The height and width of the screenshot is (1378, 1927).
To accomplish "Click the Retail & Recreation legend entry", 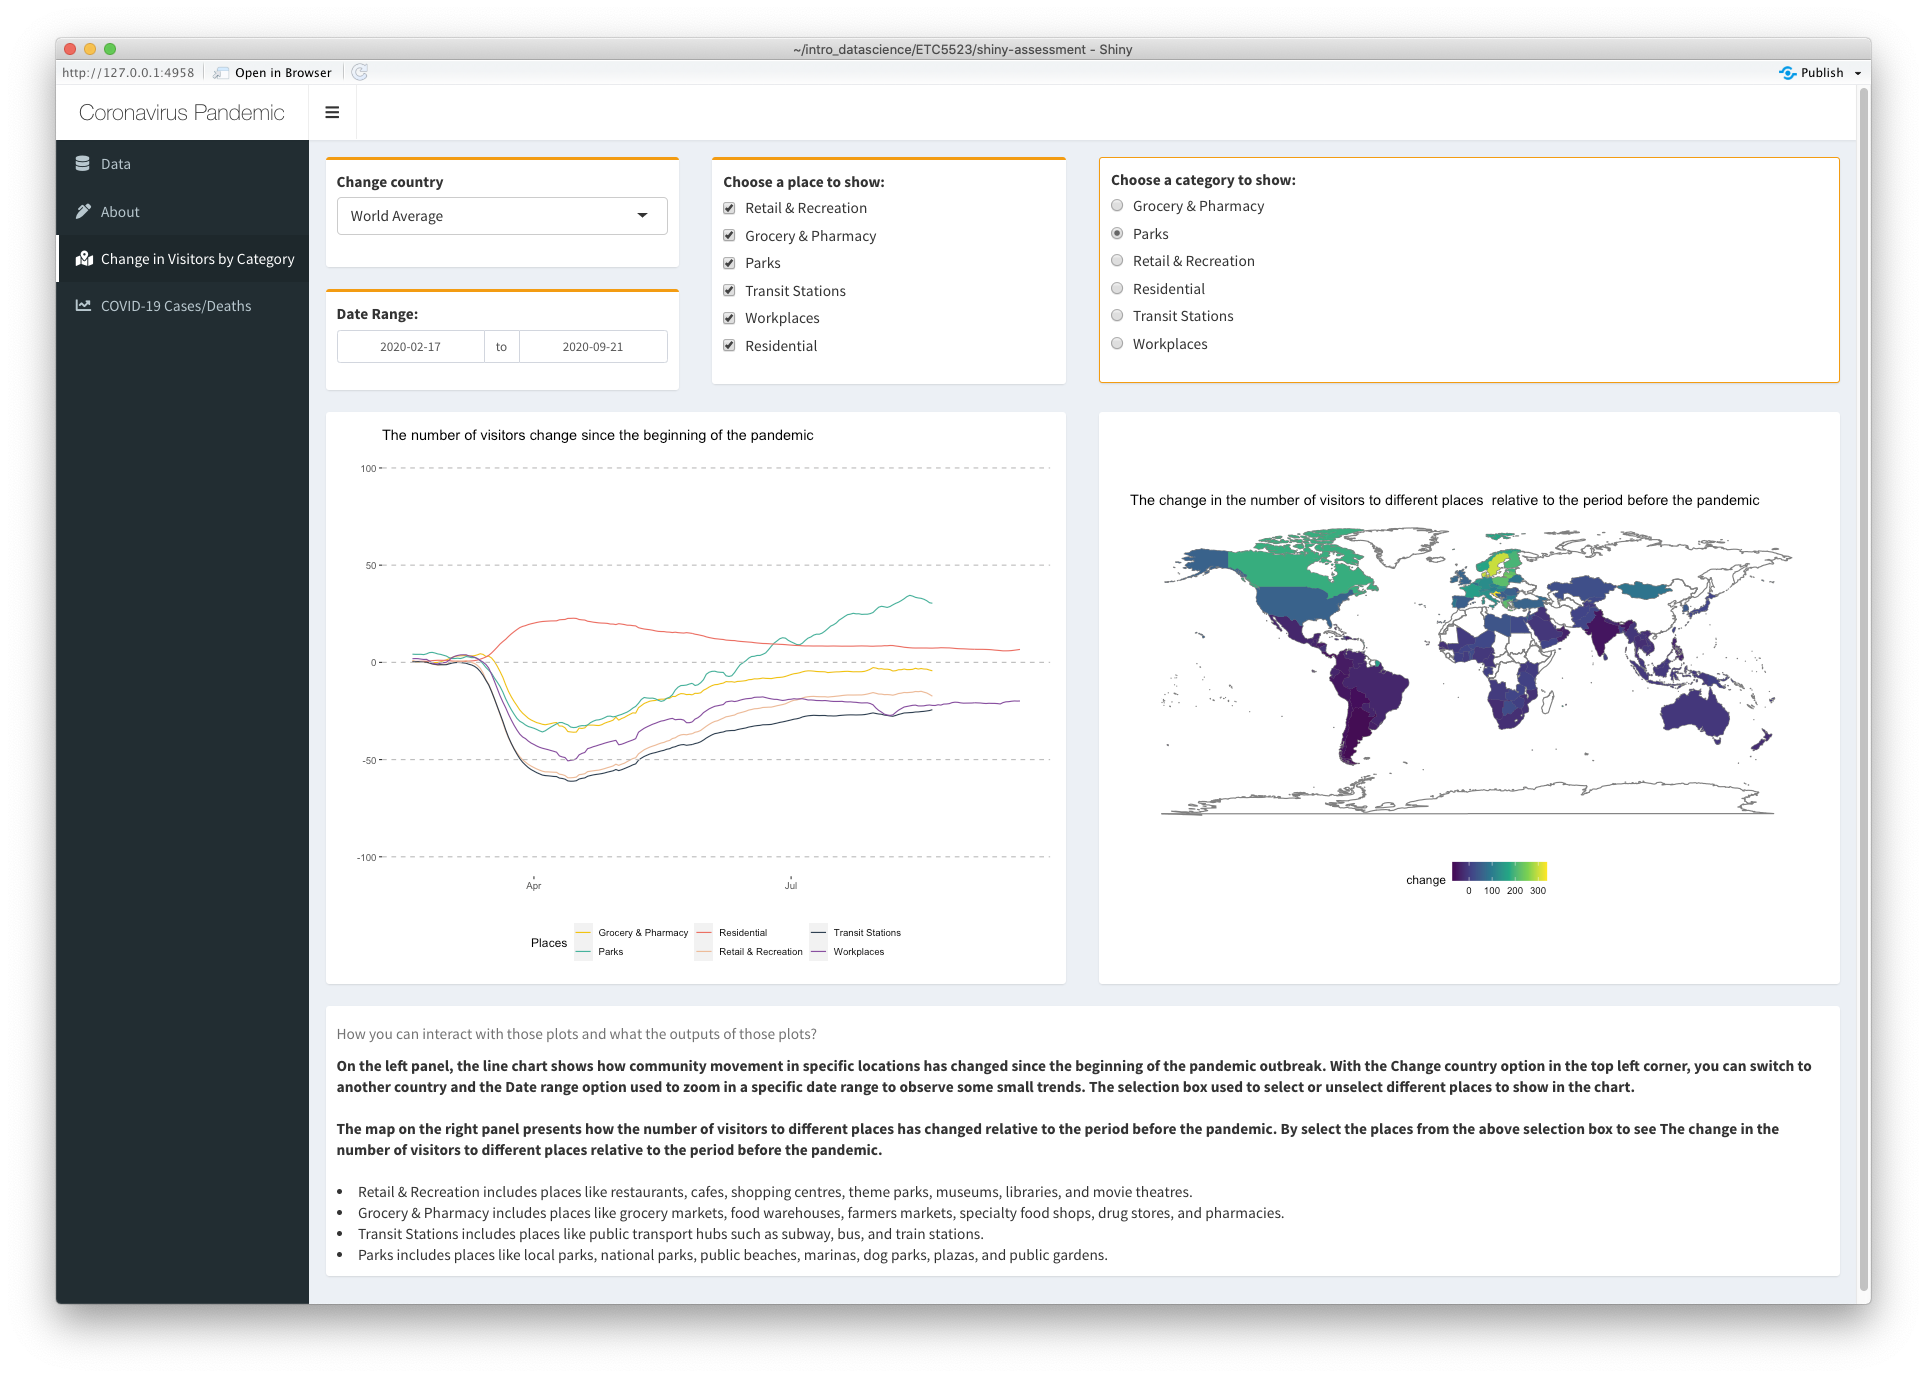I will click(x=749, y=952).
